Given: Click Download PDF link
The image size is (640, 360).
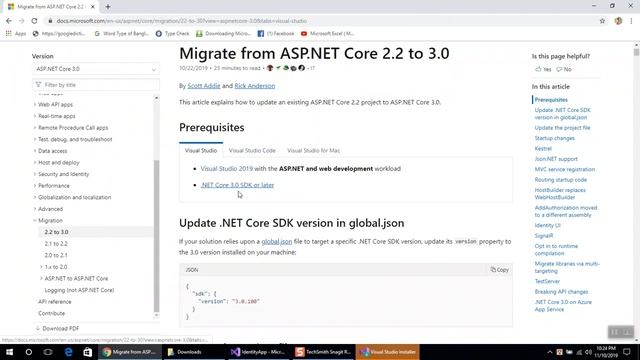Looking at the screenshot, I should (57, 328).
